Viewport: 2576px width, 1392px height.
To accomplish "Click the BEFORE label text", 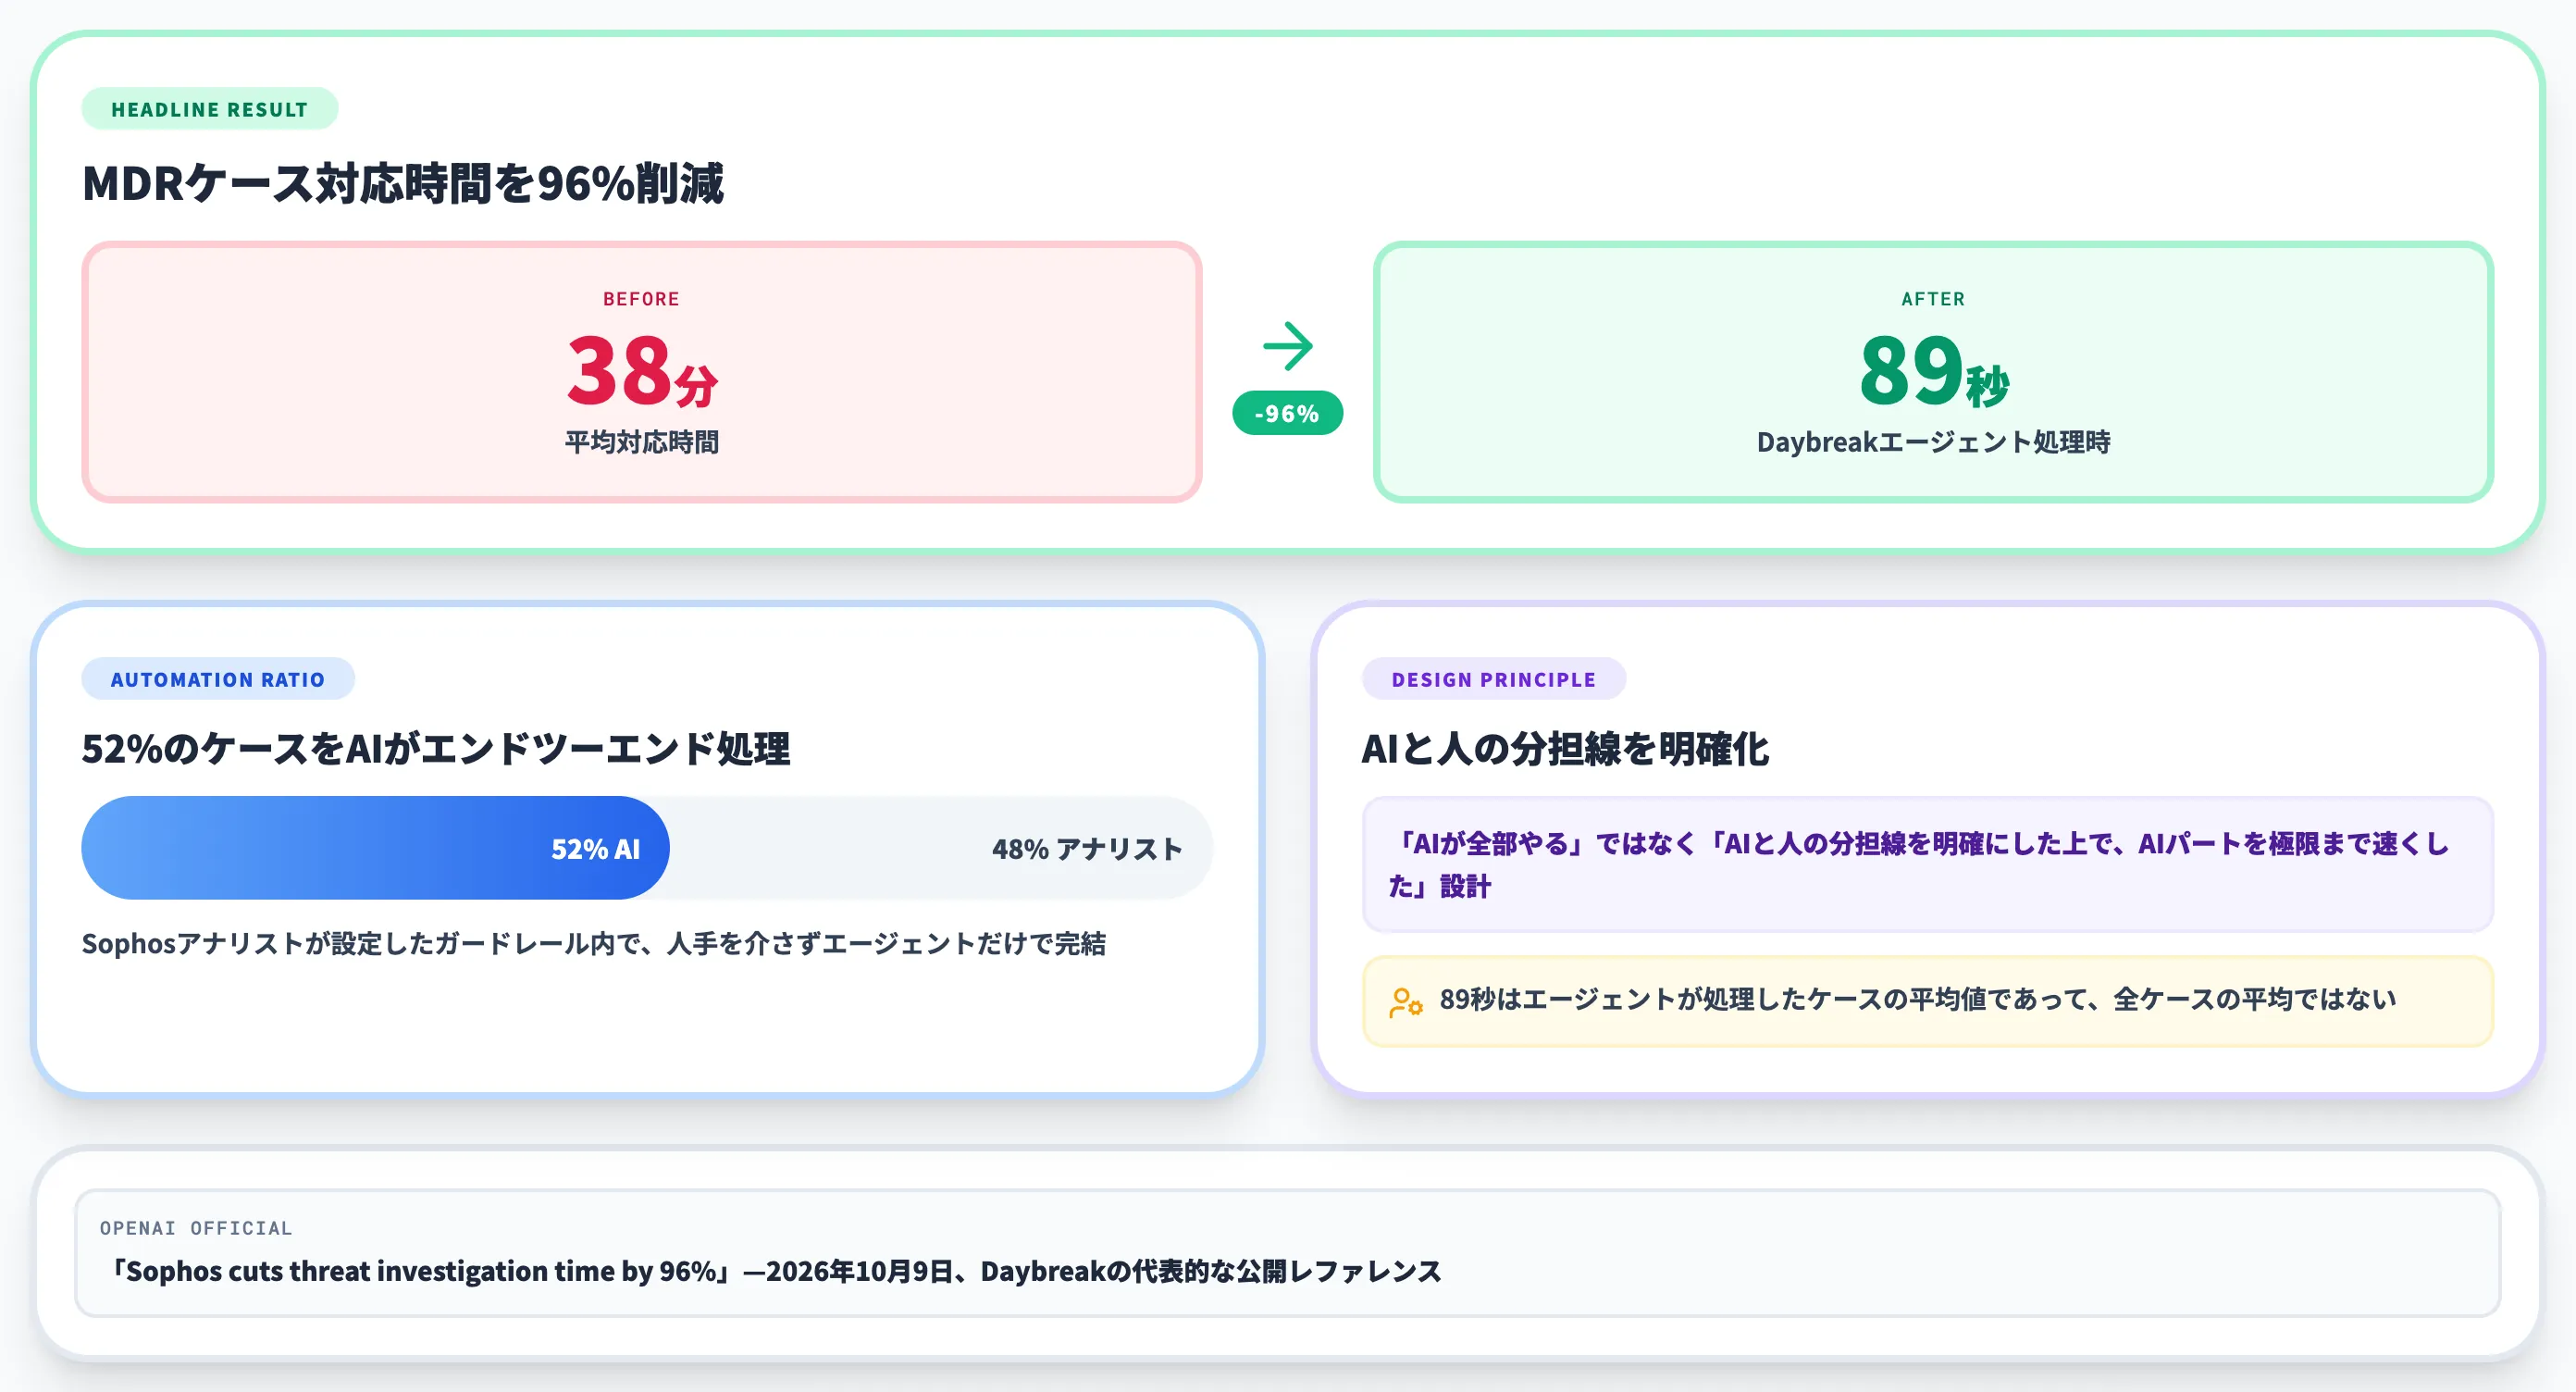I will coord(641,299).
